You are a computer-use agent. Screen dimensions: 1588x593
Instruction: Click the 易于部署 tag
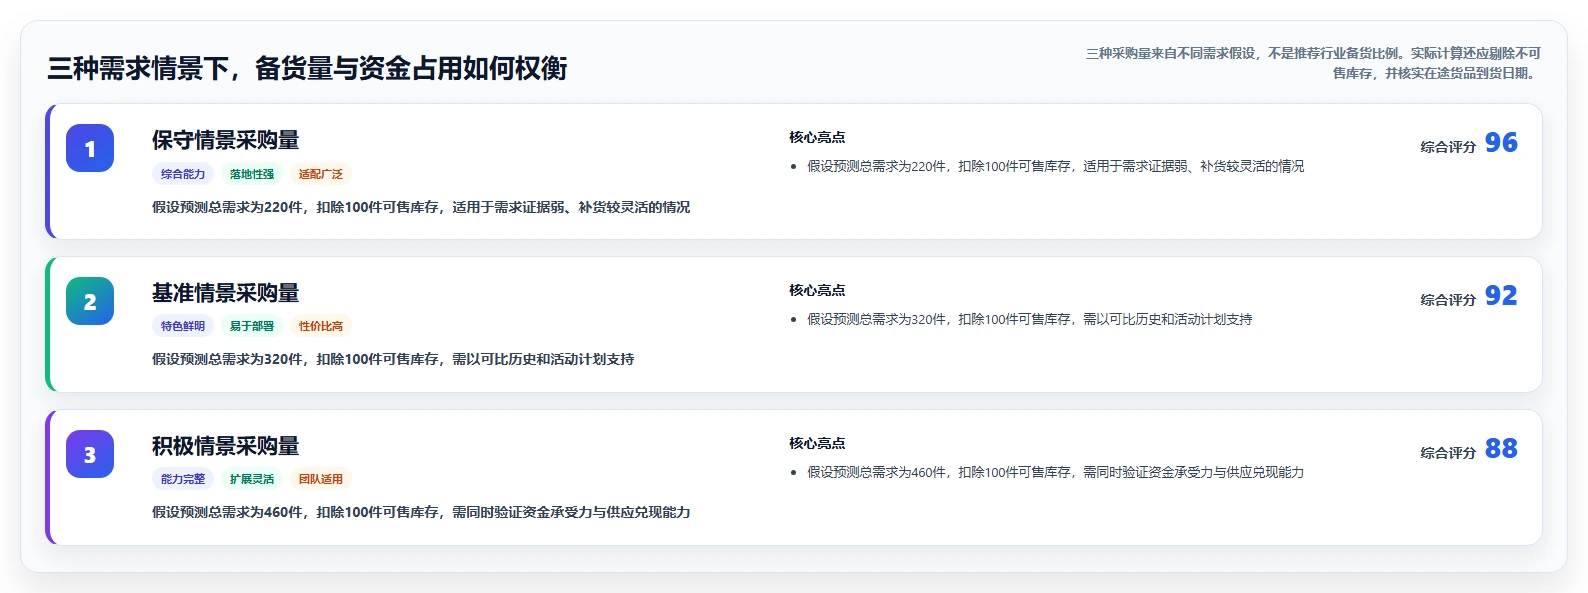tap(252, 326)
